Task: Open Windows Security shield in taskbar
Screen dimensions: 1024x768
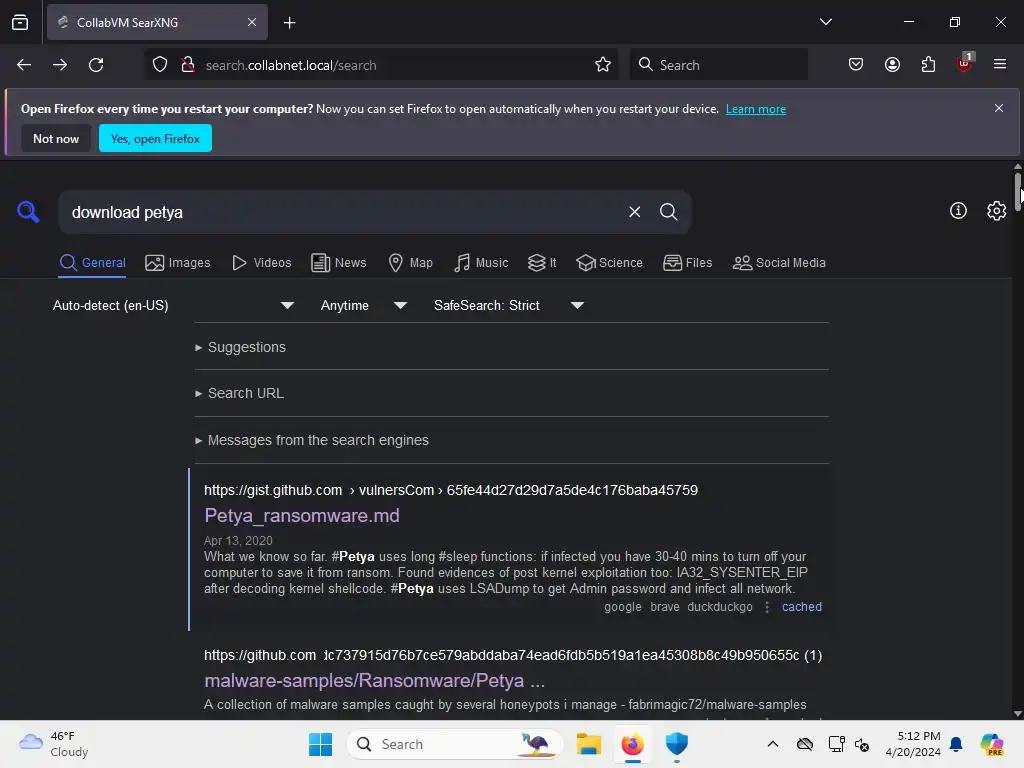Action: click(x=677, y=744)
